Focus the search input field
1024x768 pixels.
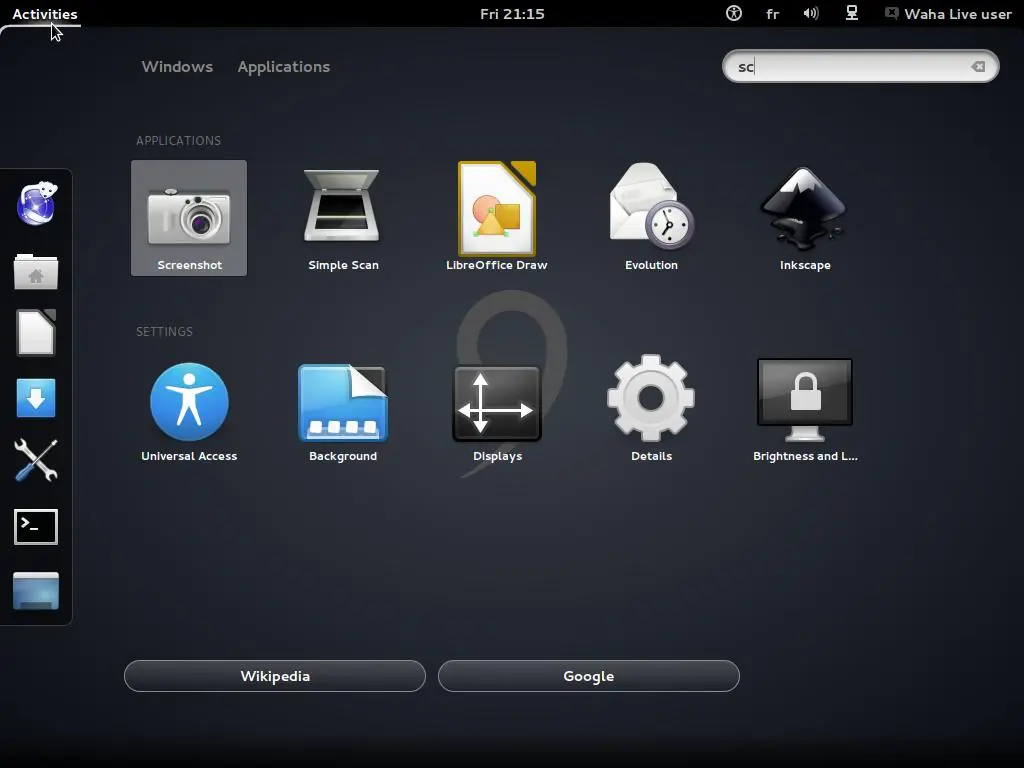(x=860, y=67)
